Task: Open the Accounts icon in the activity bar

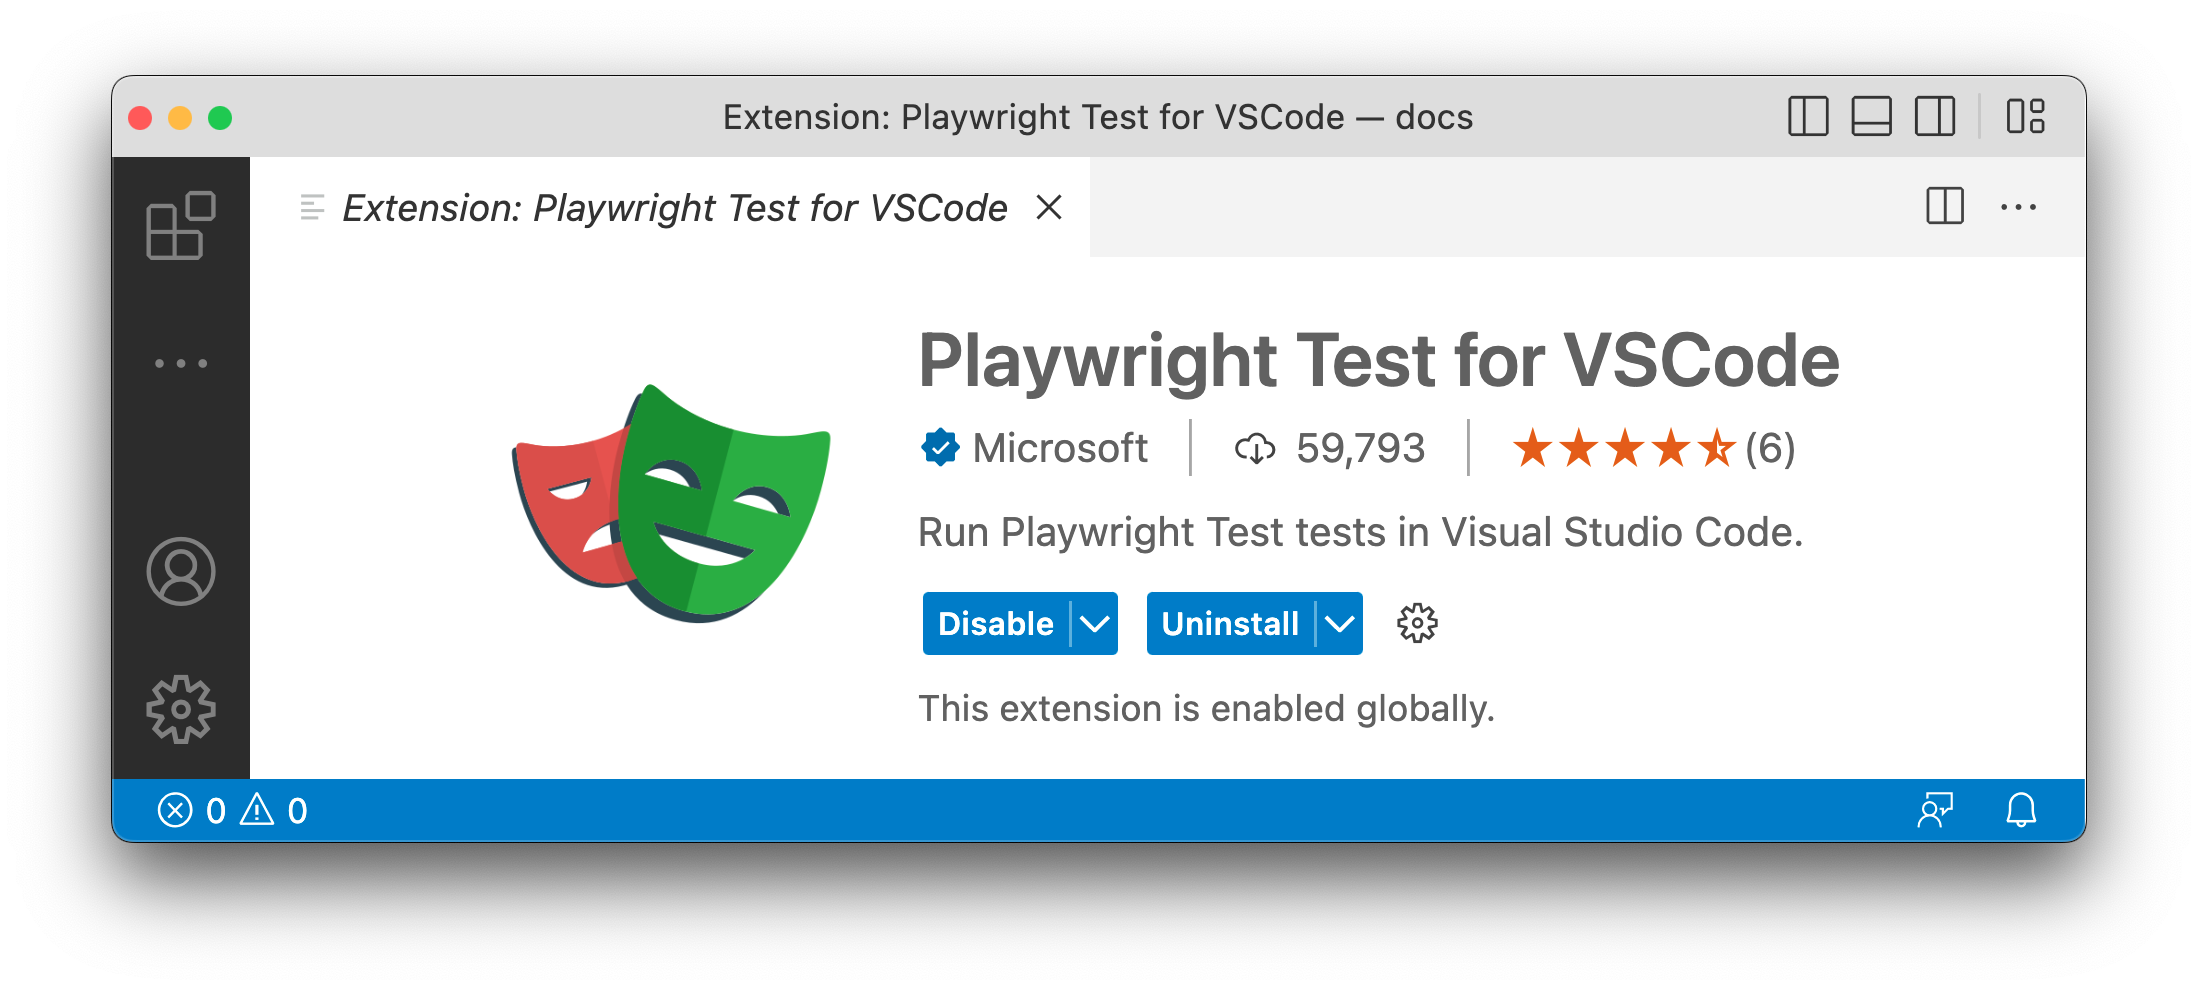Action: [x=181, y=571]
